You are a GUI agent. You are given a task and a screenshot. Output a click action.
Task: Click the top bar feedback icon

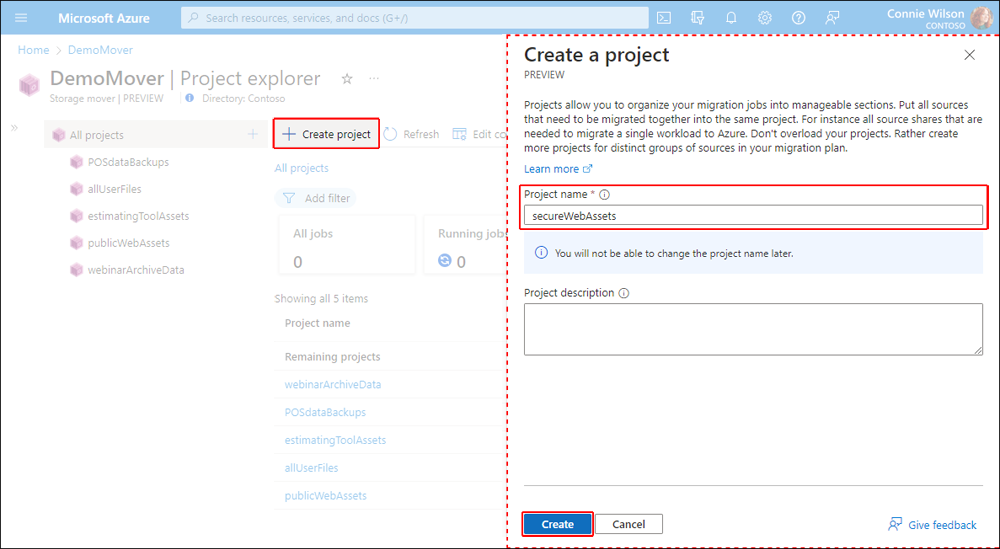click(x=832, y=18)
